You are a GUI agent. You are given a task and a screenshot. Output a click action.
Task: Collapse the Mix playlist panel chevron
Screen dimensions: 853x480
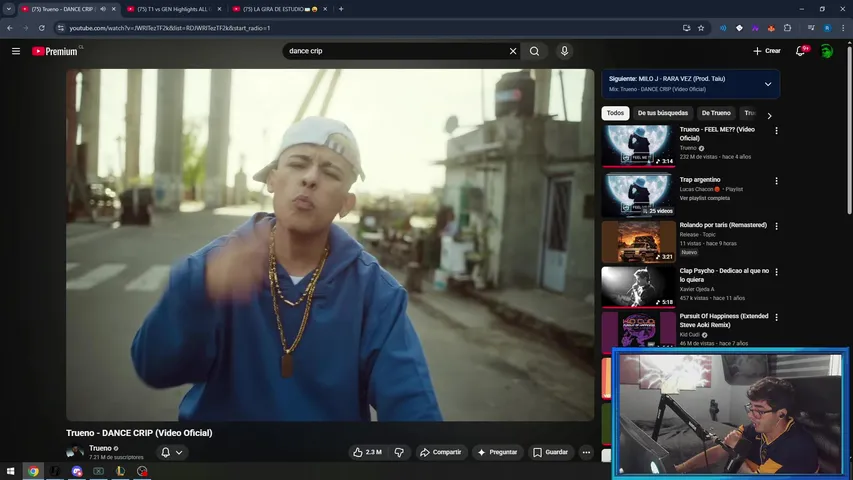point(768,84)
